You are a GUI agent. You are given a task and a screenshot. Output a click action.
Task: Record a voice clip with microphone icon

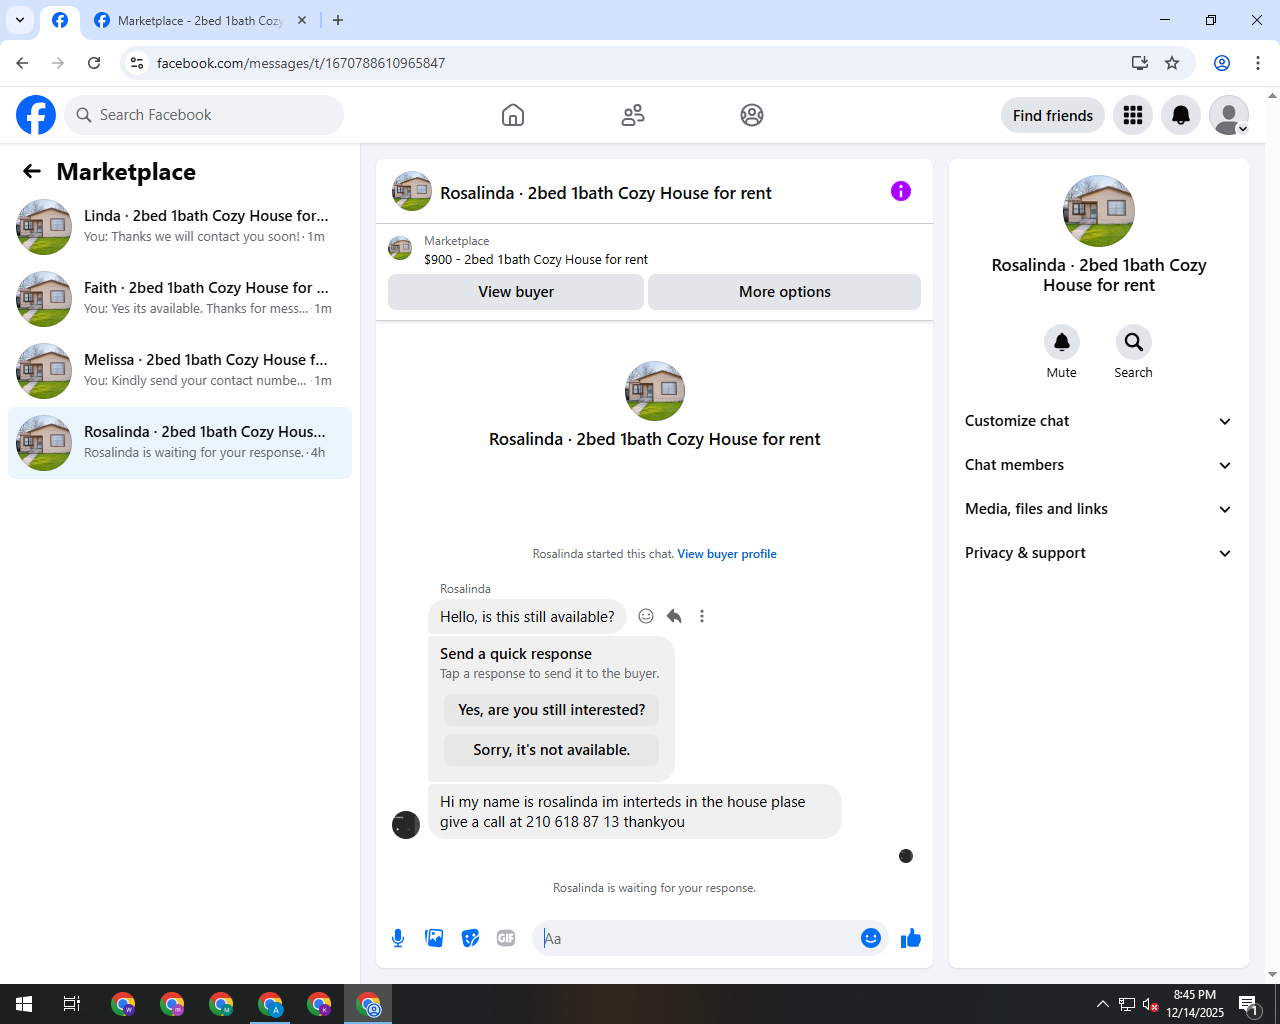398,938
